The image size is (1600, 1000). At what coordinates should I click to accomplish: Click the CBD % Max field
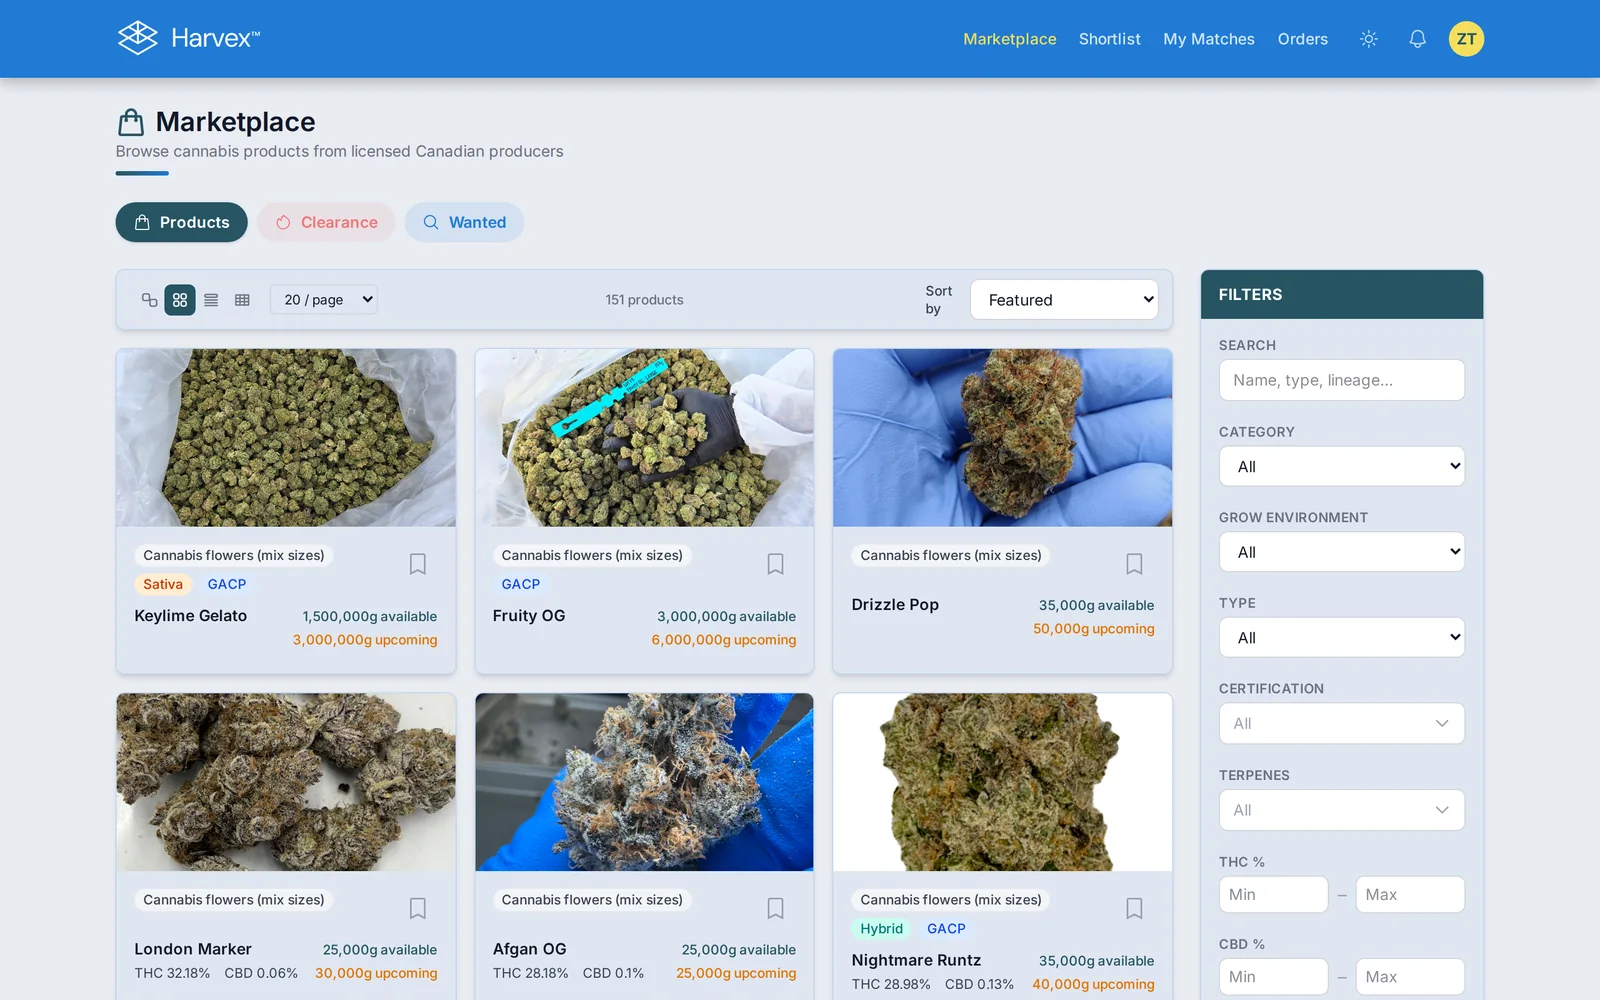[1410, 976]
